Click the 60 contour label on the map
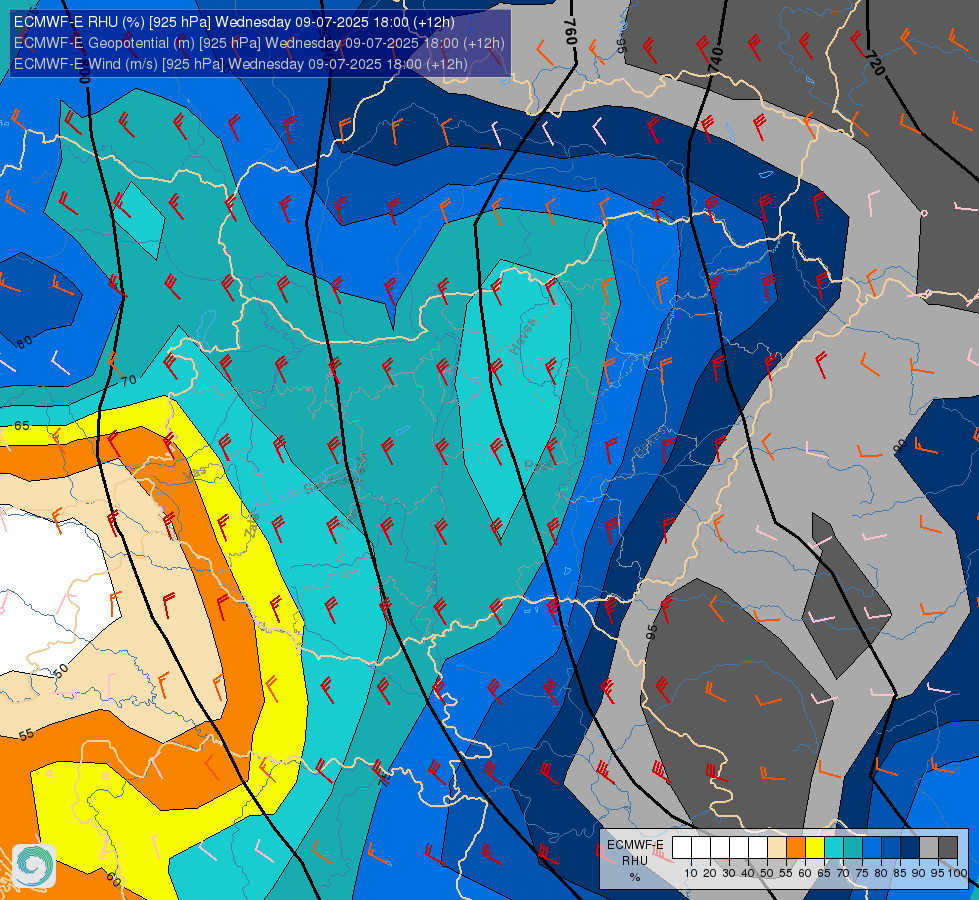979x900 pixels. (114, 879)
